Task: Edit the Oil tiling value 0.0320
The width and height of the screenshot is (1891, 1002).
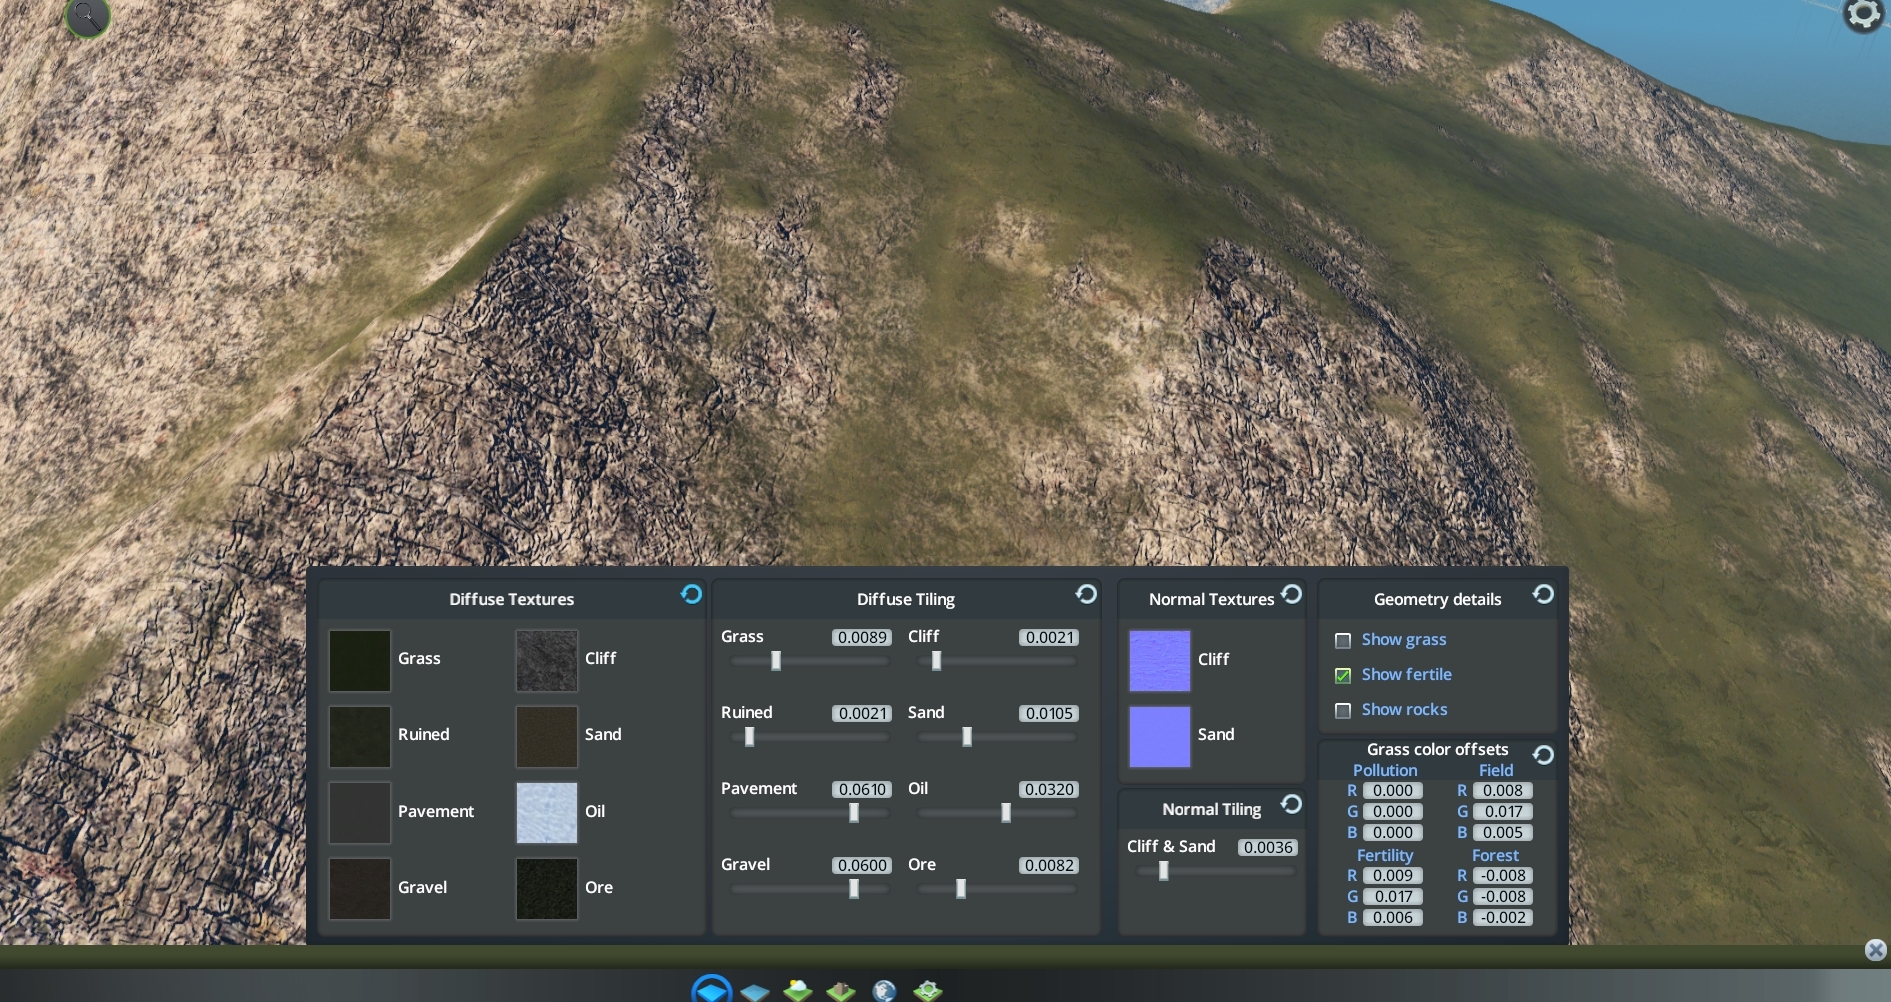Action: coord(1048,789)
